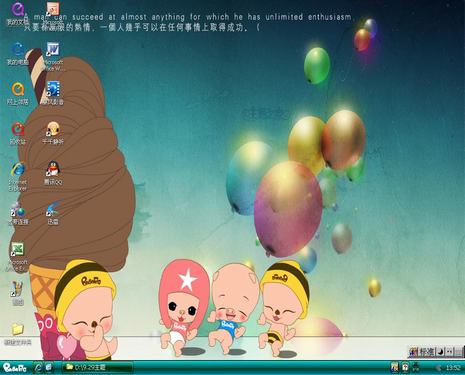Open the PandaPig Start button
Viewport: 465px width, 375px height.
pos(15,368)
